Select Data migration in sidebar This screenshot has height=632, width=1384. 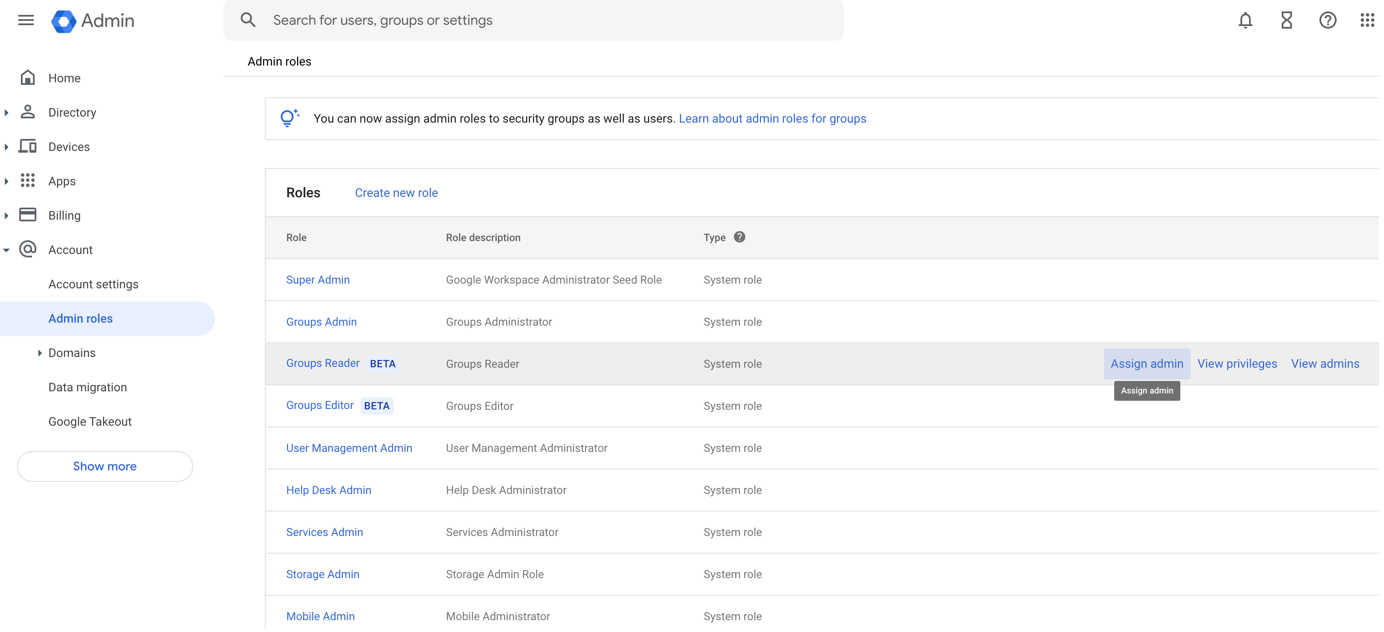pyautogui.click(x=87, y=387)
